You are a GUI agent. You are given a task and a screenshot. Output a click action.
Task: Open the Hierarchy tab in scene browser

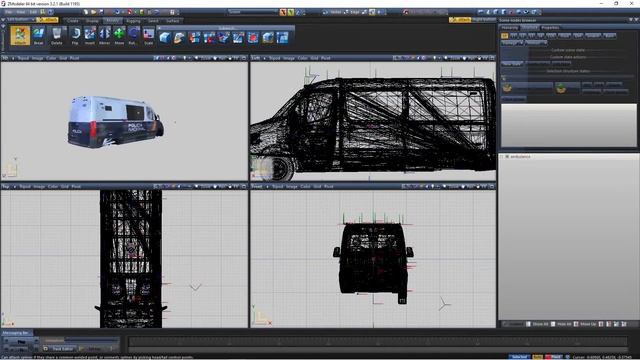(509, 28)
